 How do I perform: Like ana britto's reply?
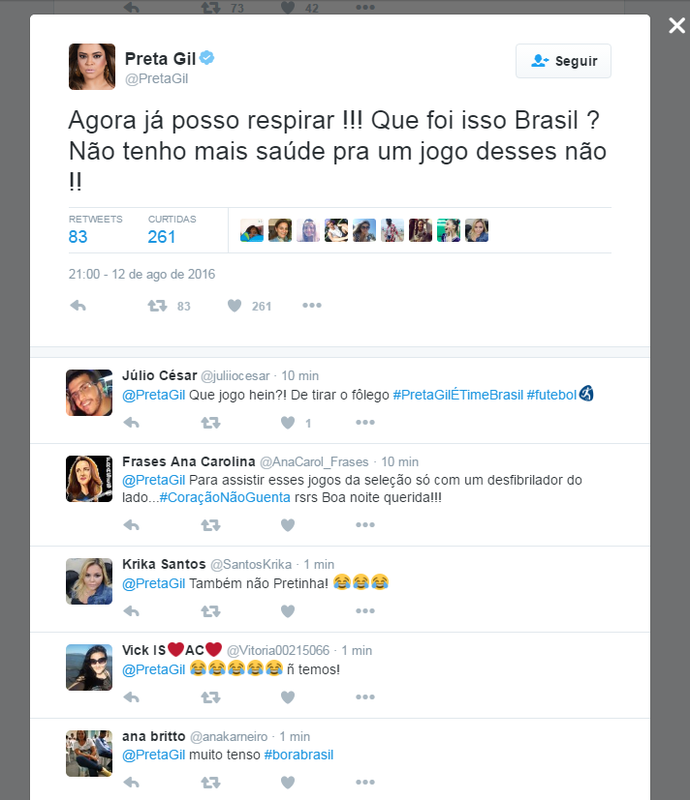click(x=288, y=782)
